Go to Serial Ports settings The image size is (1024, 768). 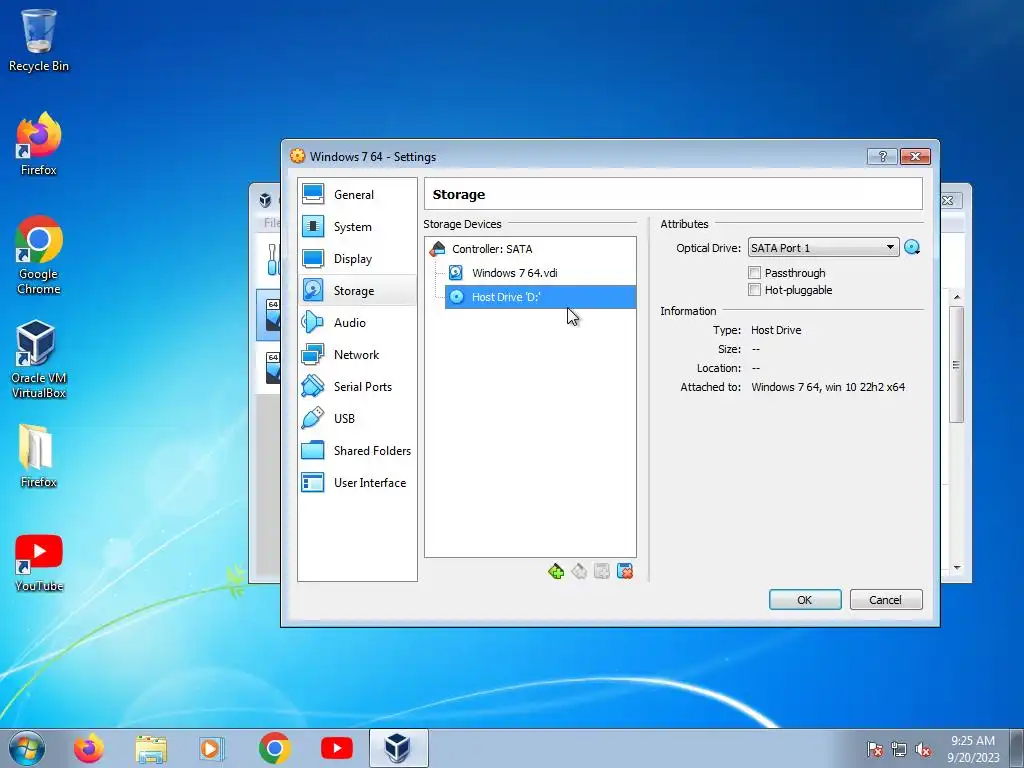pos(357,387)
